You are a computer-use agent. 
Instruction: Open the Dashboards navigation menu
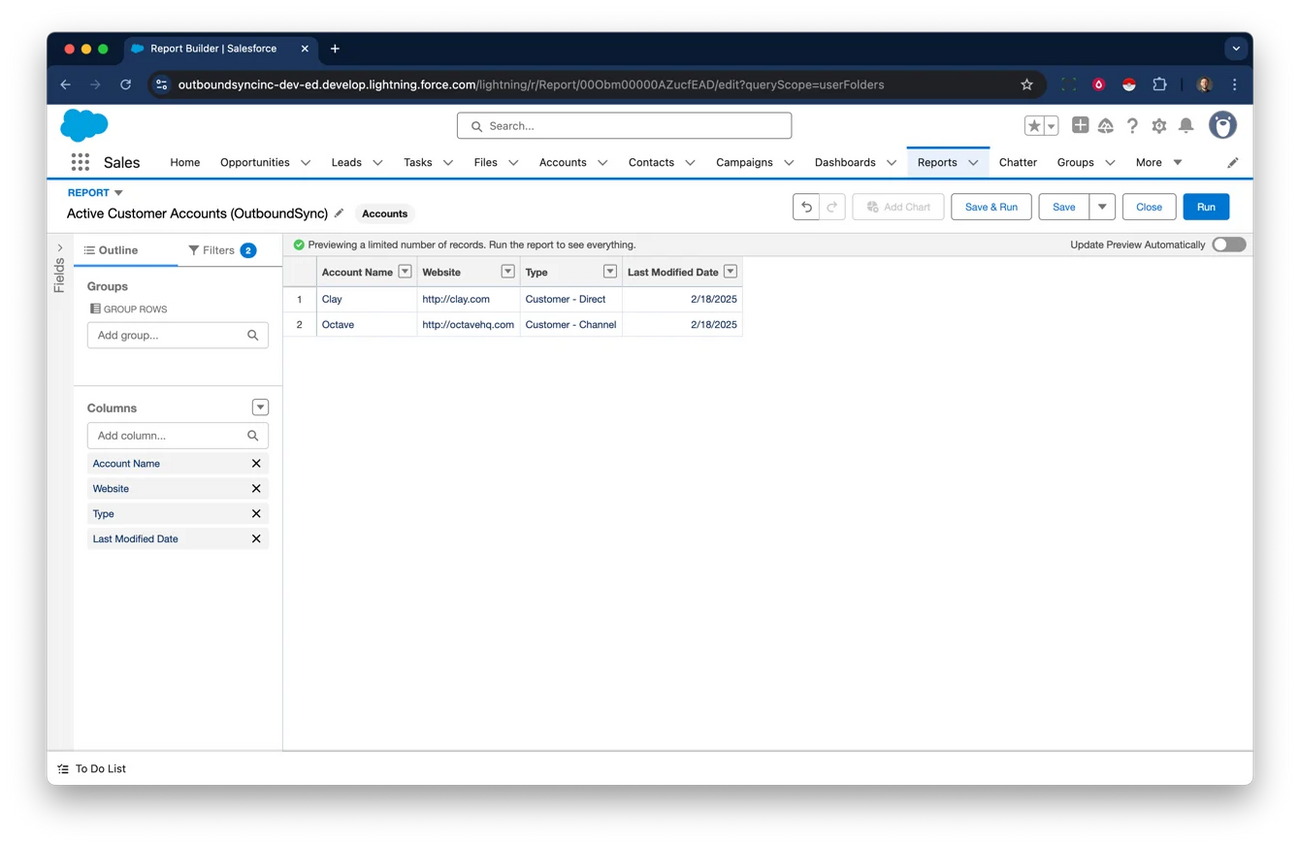click(x=854, y=161)
